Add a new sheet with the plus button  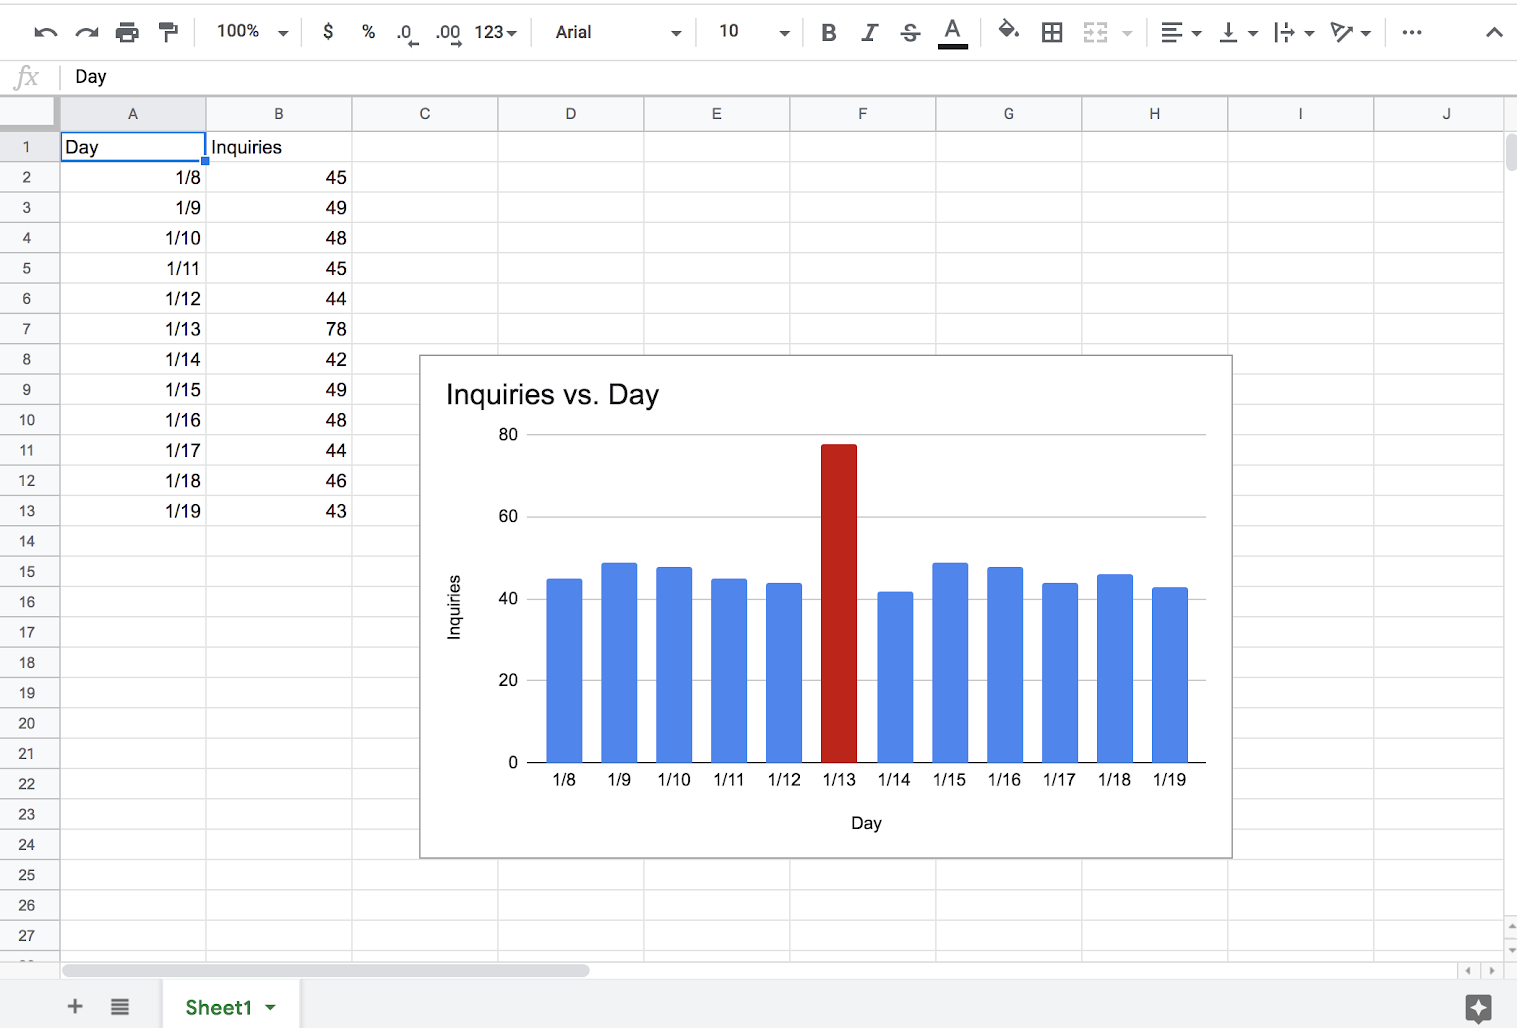pyautogui.click(x=75, y=1007)
